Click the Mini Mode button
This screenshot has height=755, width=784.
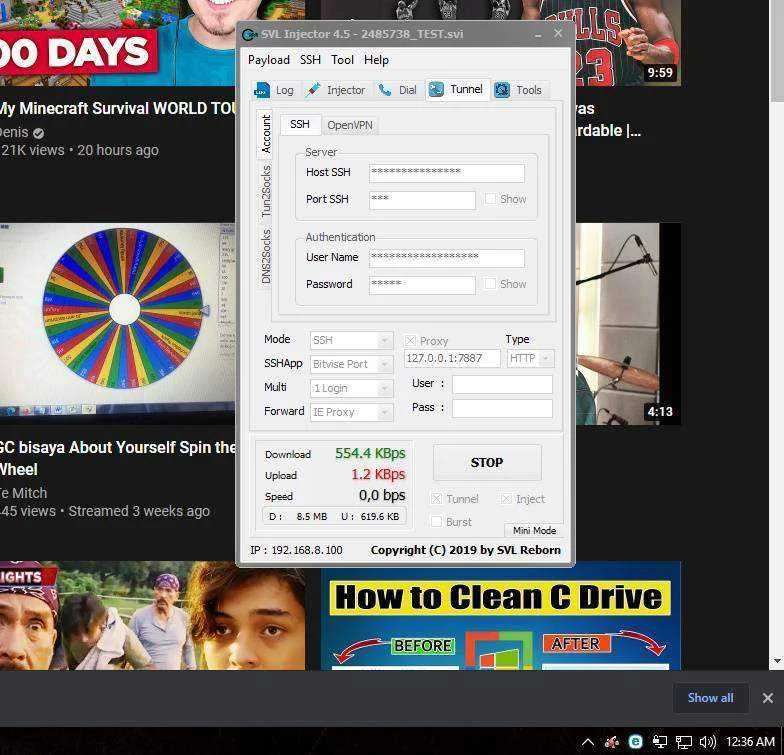[534, 530]
